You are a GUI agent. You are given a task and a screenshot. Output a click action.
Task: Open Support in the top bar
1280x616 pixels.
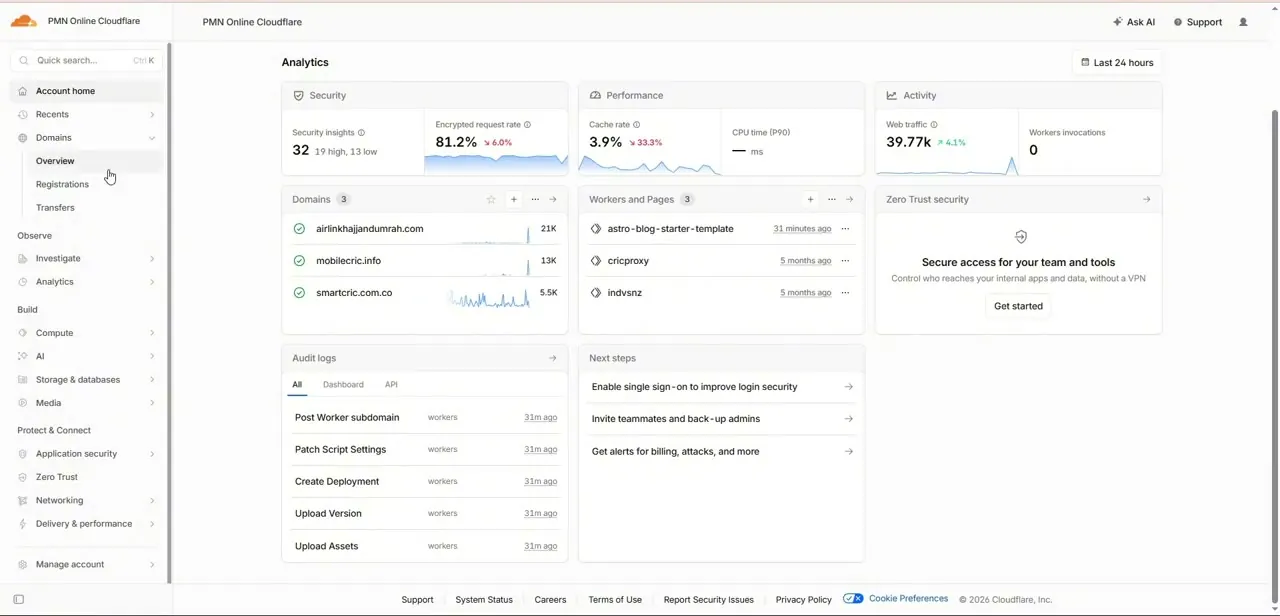coord(1198,22)
